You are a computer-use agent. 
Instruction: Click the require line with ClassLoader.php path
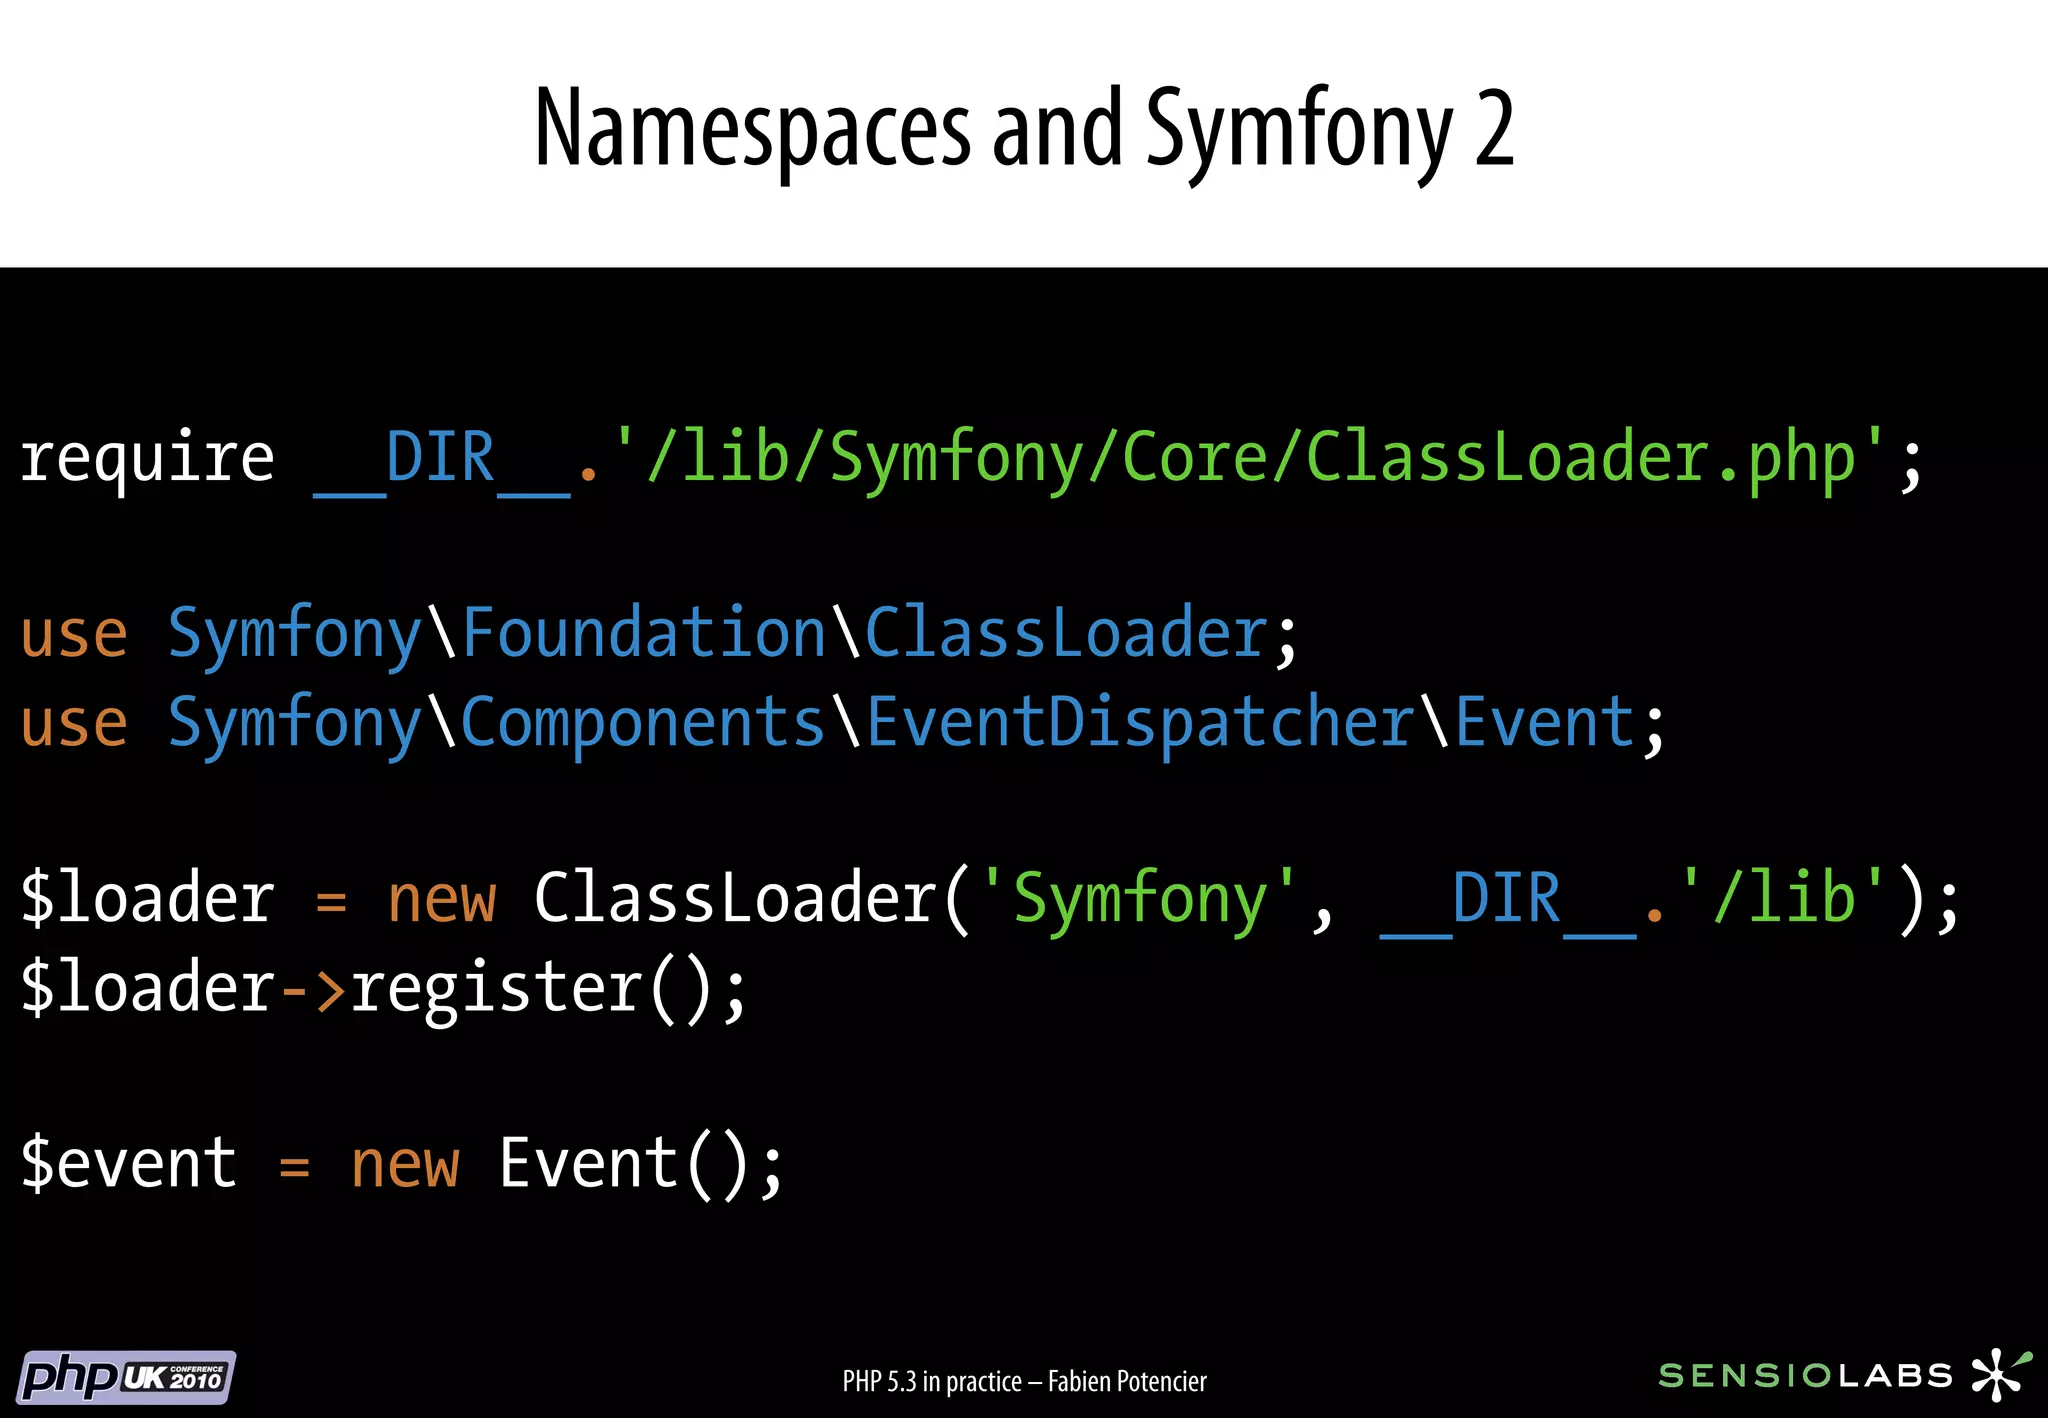(971, 459)
